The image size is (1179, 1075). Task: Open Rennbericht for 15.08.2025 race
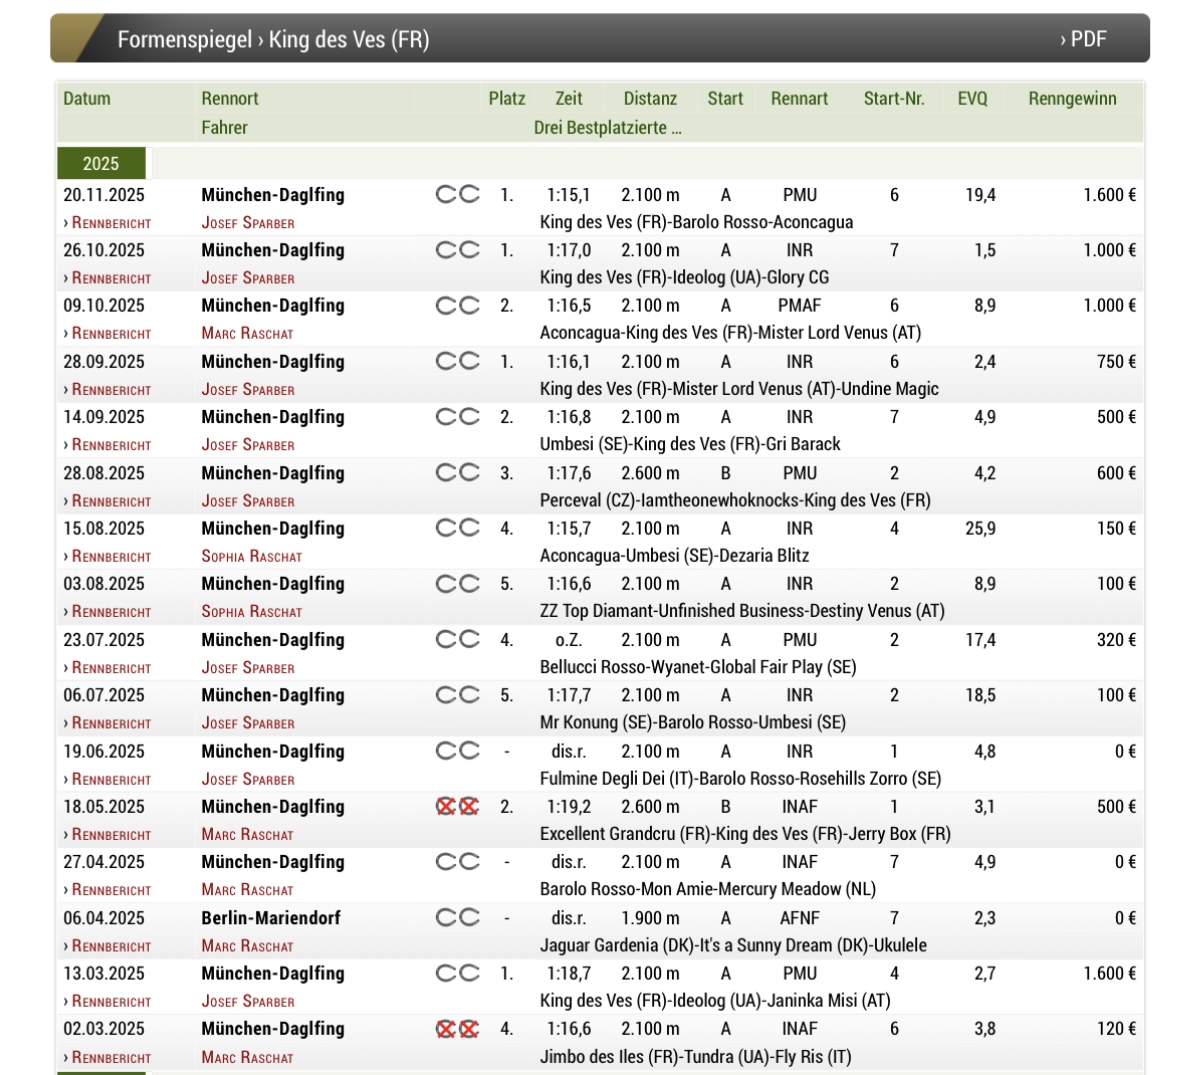pyautogui.click(x=108, y=556)
